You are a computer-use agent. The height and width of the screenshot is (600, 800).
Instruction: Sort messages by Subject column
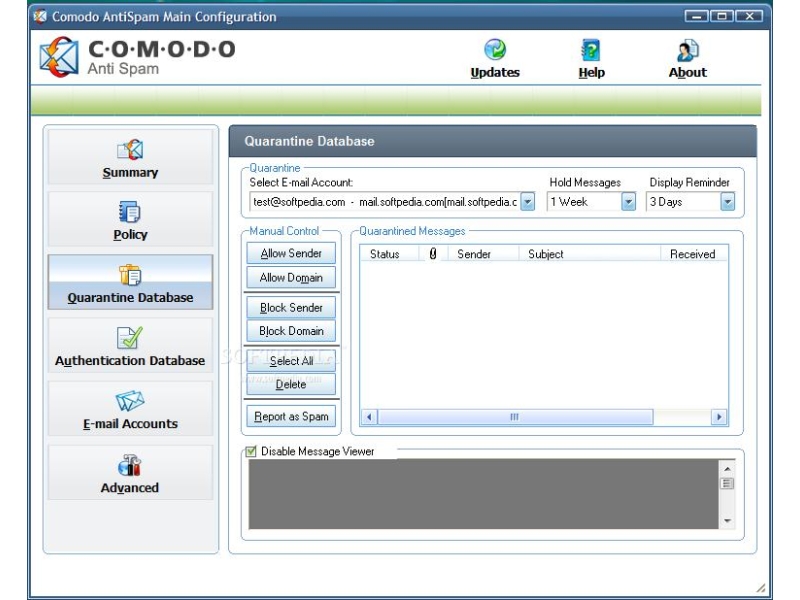pos(545,254)
